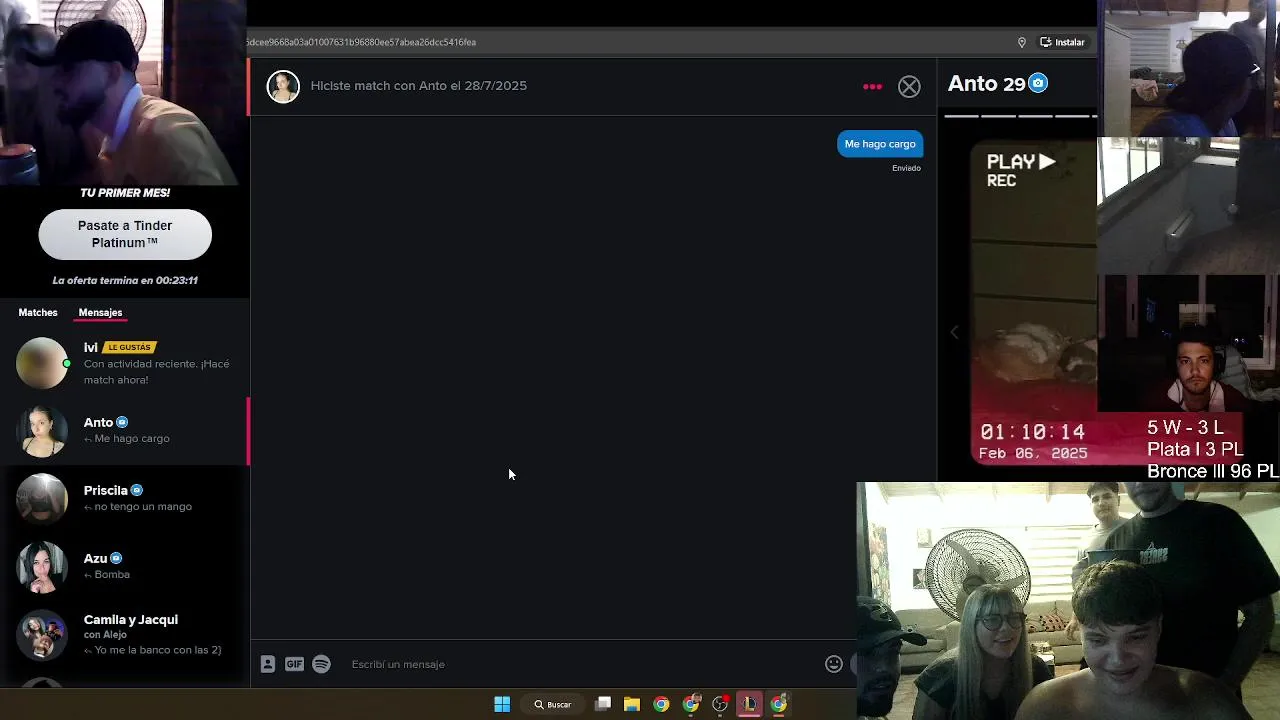Open File Explorer from the taskbar

[x=632, y=704]
